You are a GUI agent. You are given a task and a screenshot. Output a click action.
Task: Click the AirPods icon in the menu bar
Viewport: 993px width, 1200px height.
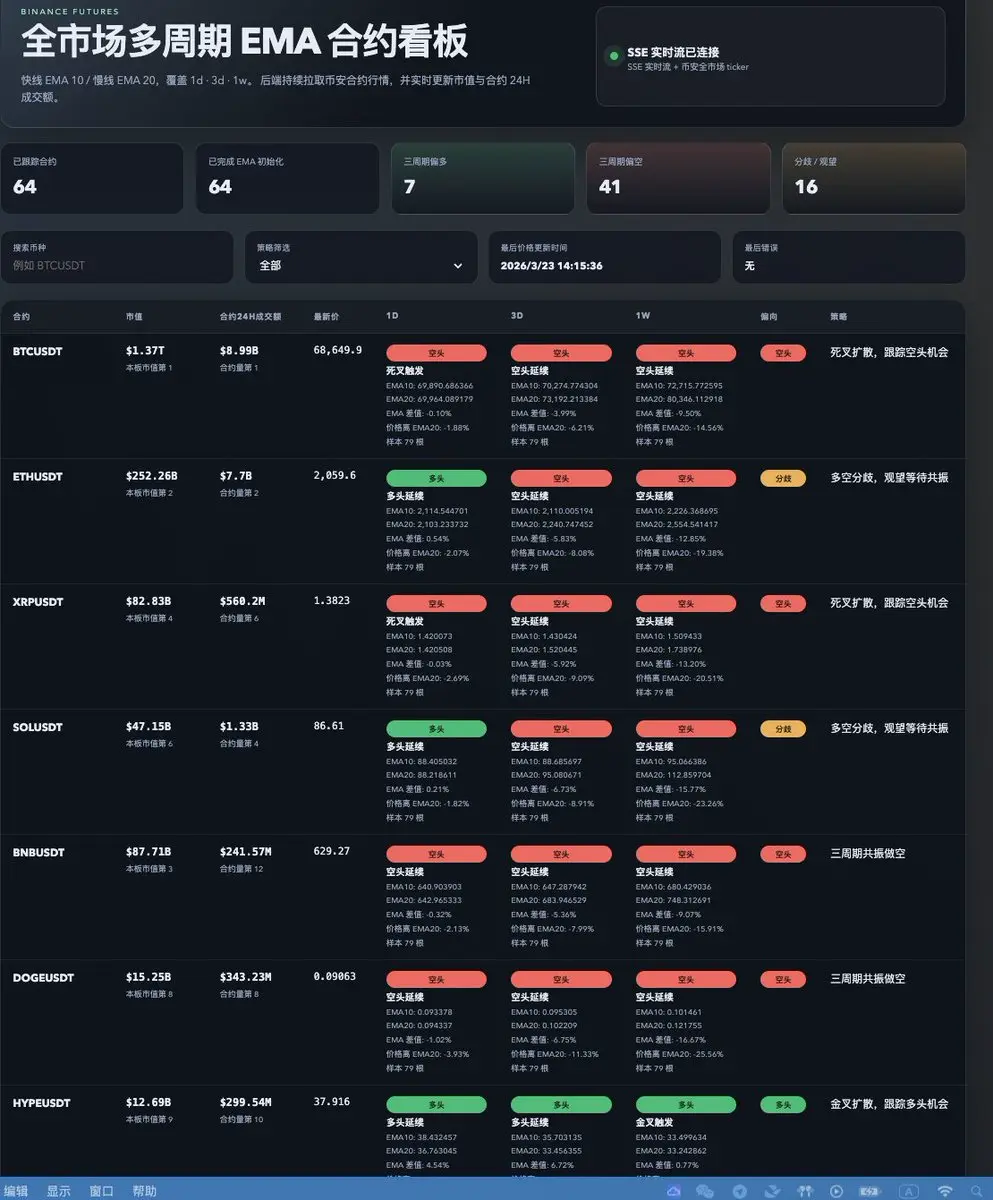click(x=803, y=1191)
